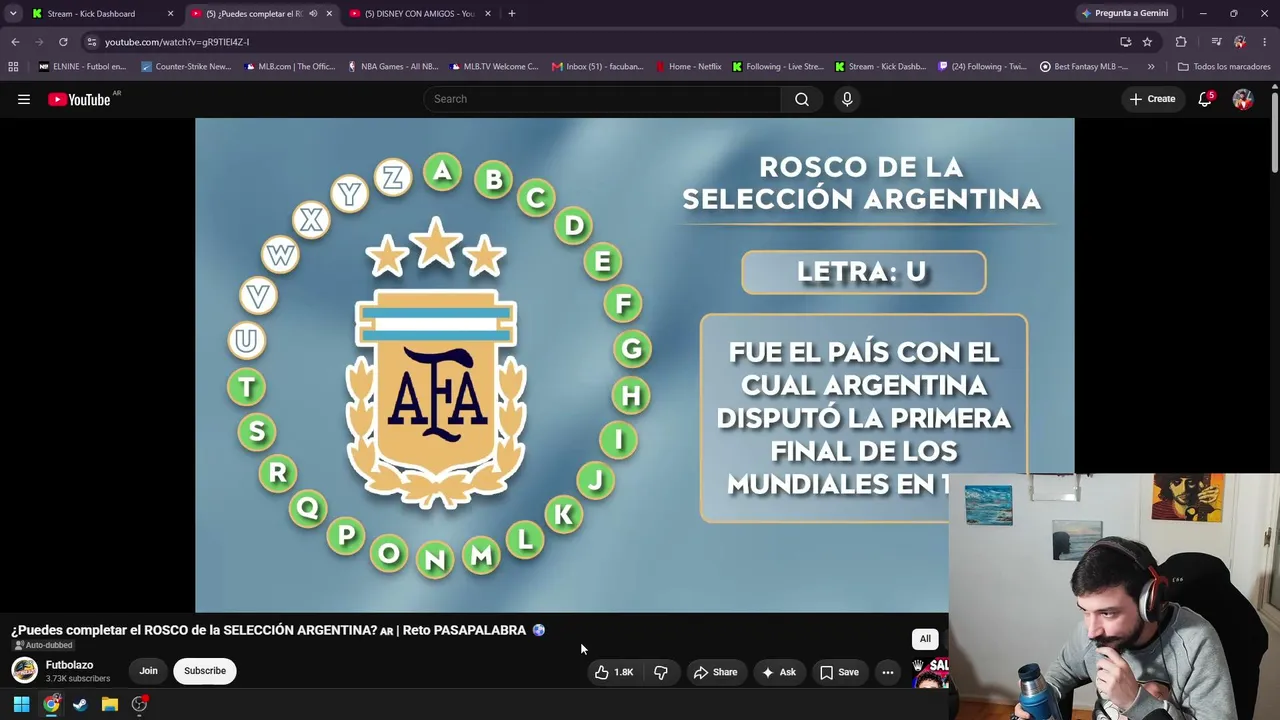View site information icon in address bar

[x=92, y=42]
